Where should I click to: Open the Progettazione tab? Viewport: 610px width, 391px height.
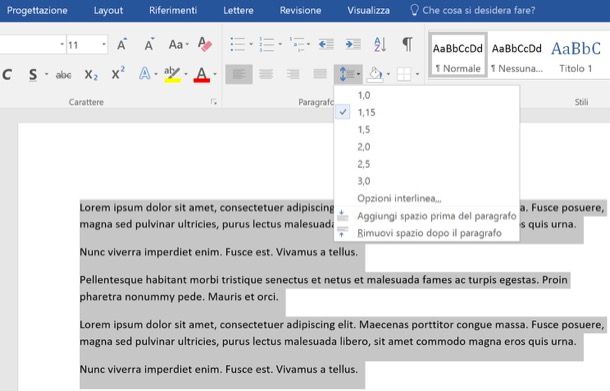(x=37, y=11)
